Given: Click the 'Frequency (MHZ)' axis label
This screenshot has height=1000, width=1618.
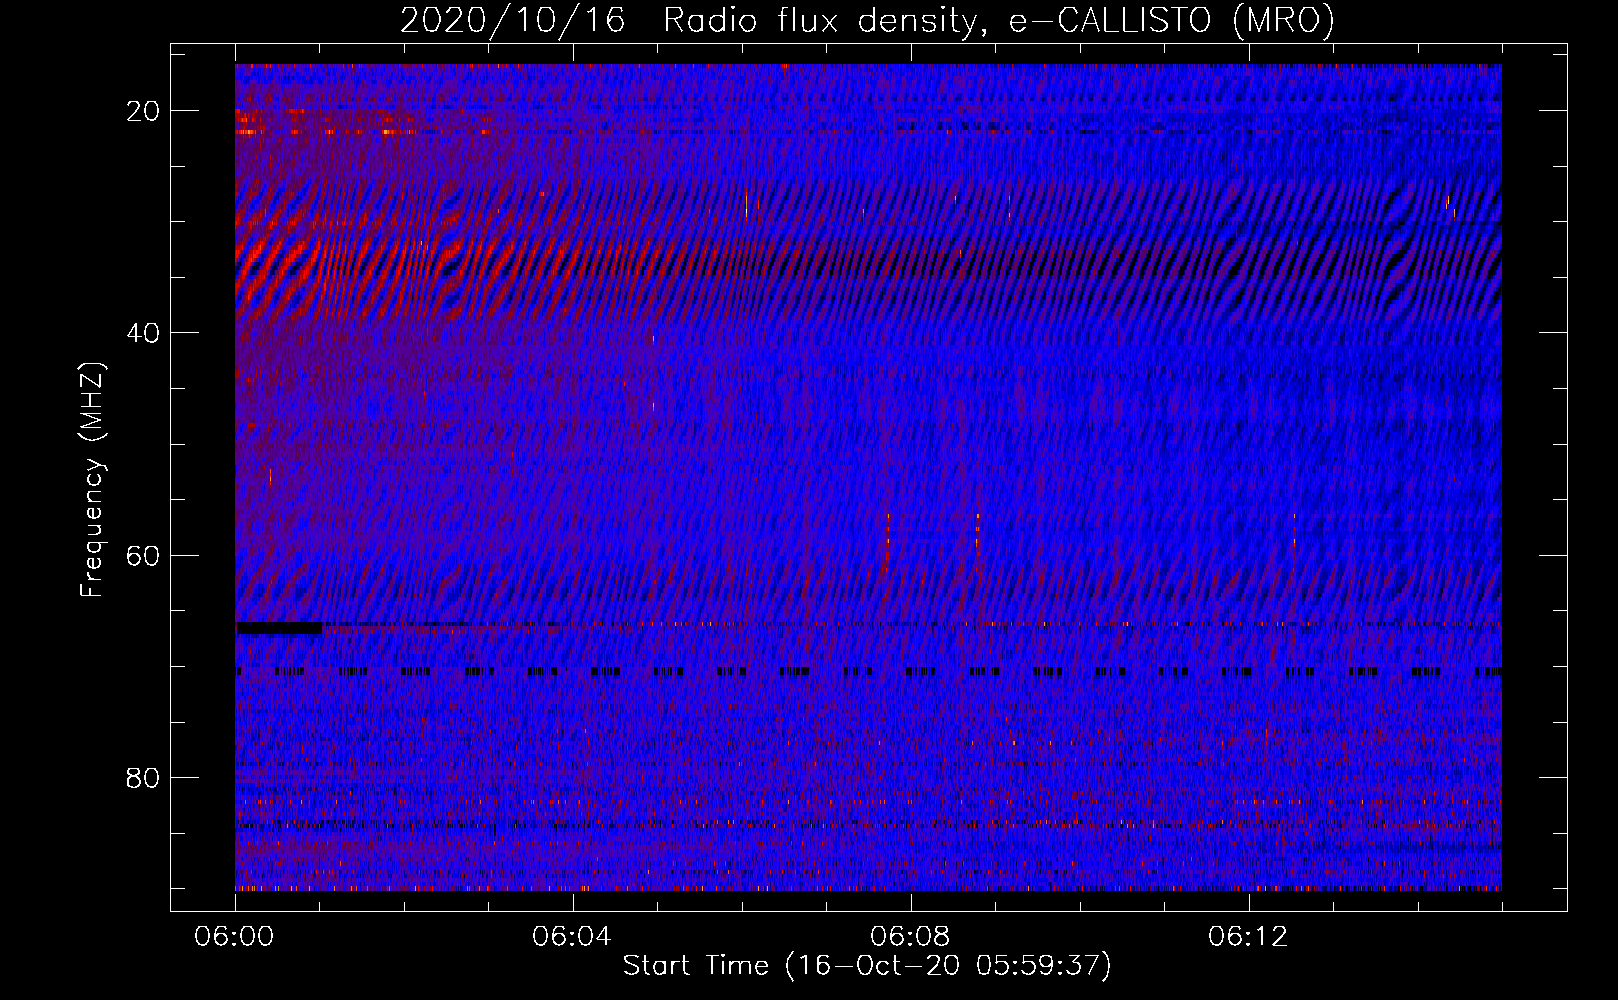Looking at the screenshot, I should point(92,480).
